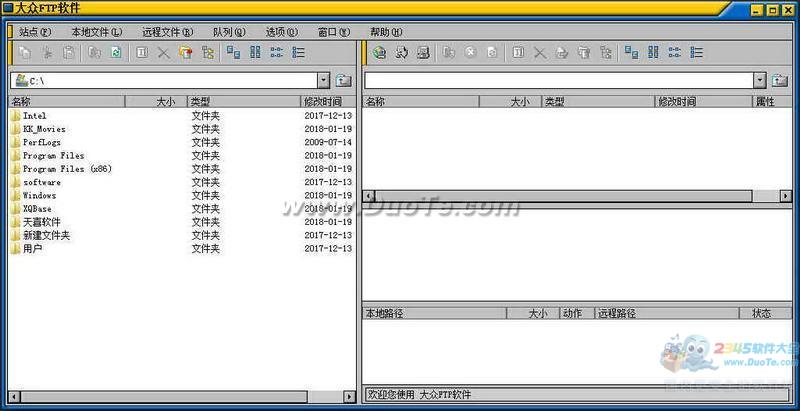Screen dimensions: 800x411
Task: Click the remote disconnect server icon
Action: pyautogui.click(x=423, y=53)
